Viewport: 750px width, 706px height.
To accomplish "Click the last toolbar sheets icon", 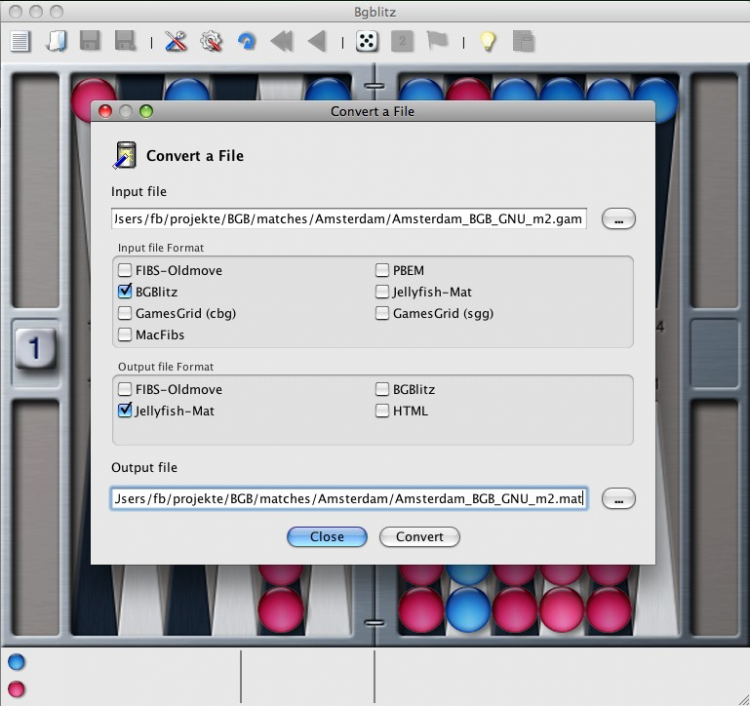I will click(x=523, y=42).
